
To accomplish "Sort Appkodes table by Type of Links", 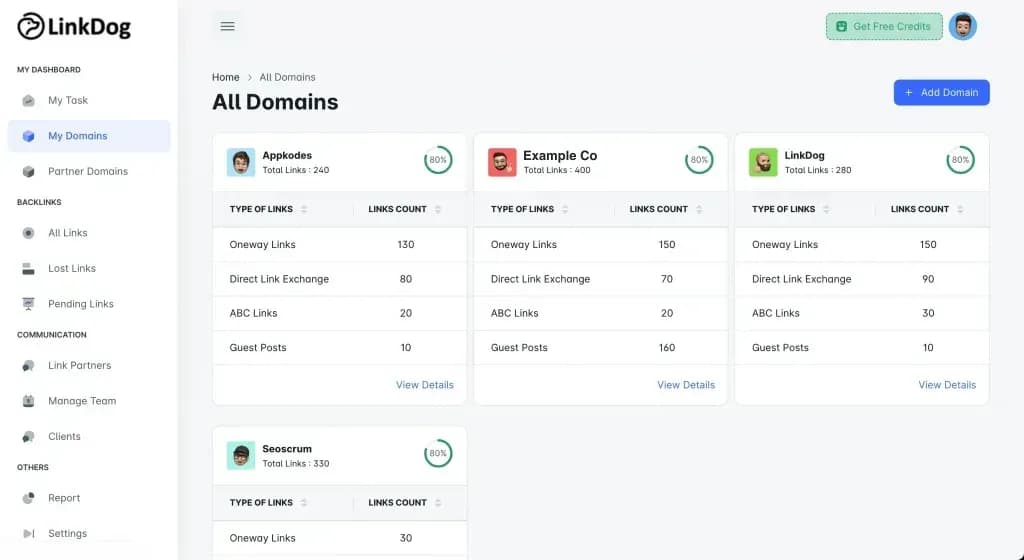I will click(x=304, y=210).
